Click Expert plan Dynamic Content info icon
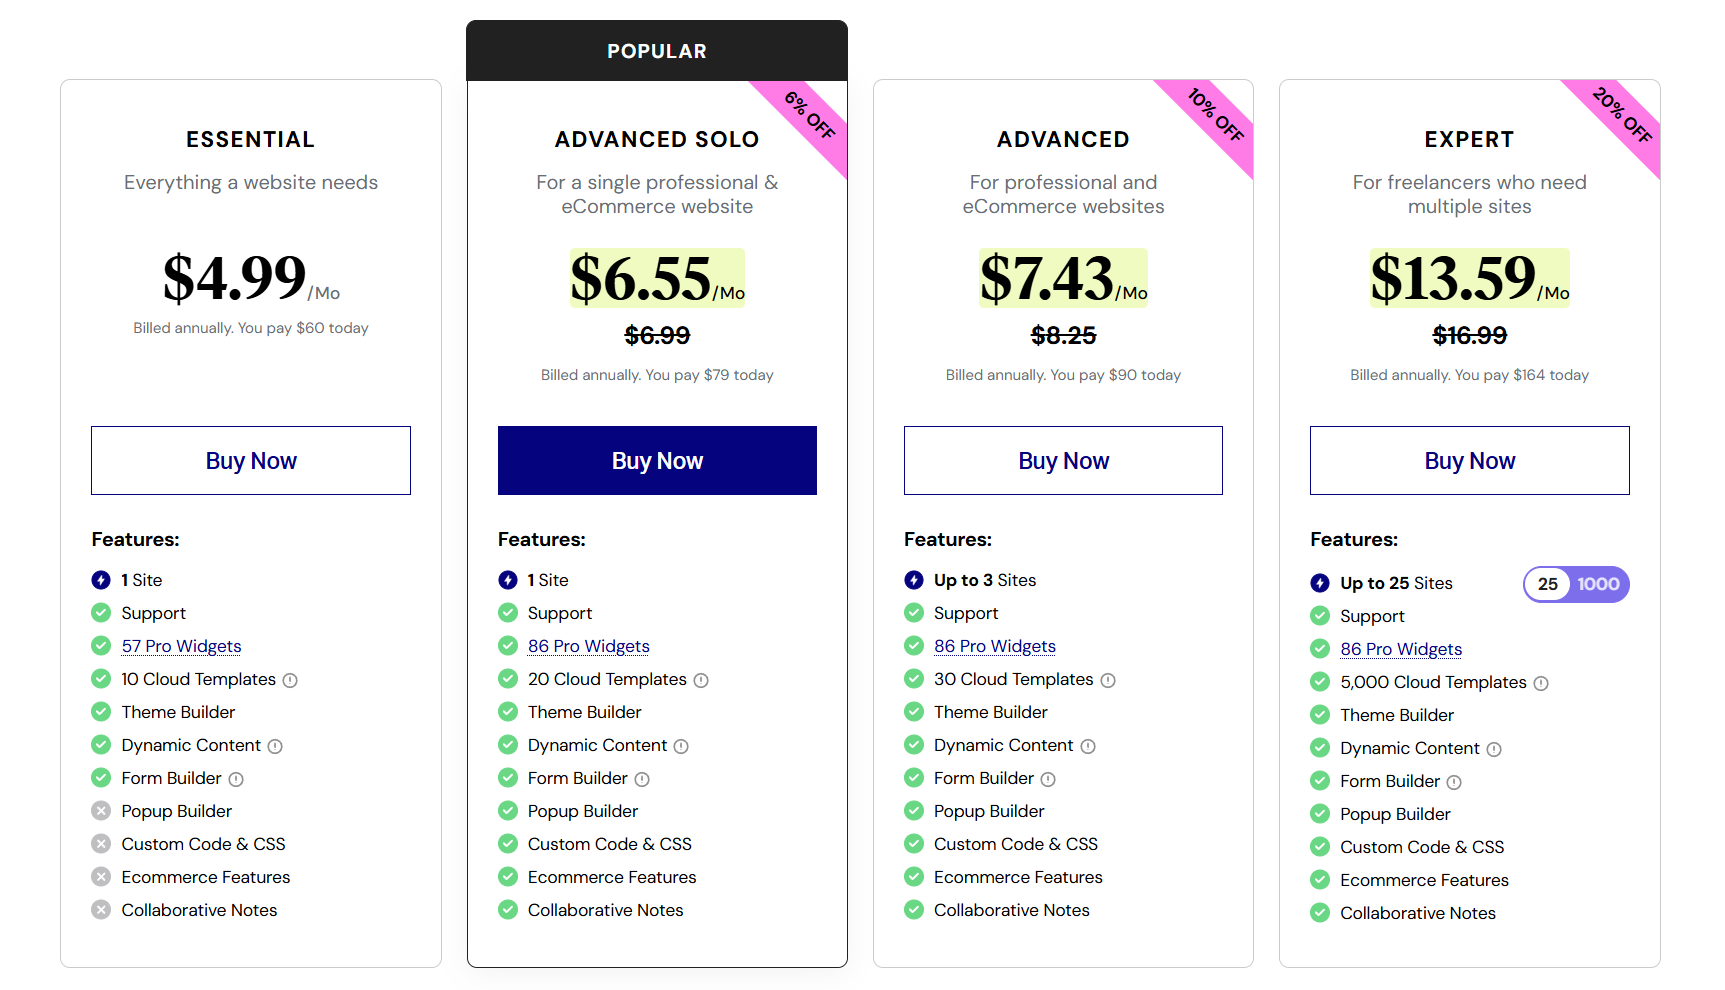This screenshot has height=990, width=1725. [x=1494, y=749]
